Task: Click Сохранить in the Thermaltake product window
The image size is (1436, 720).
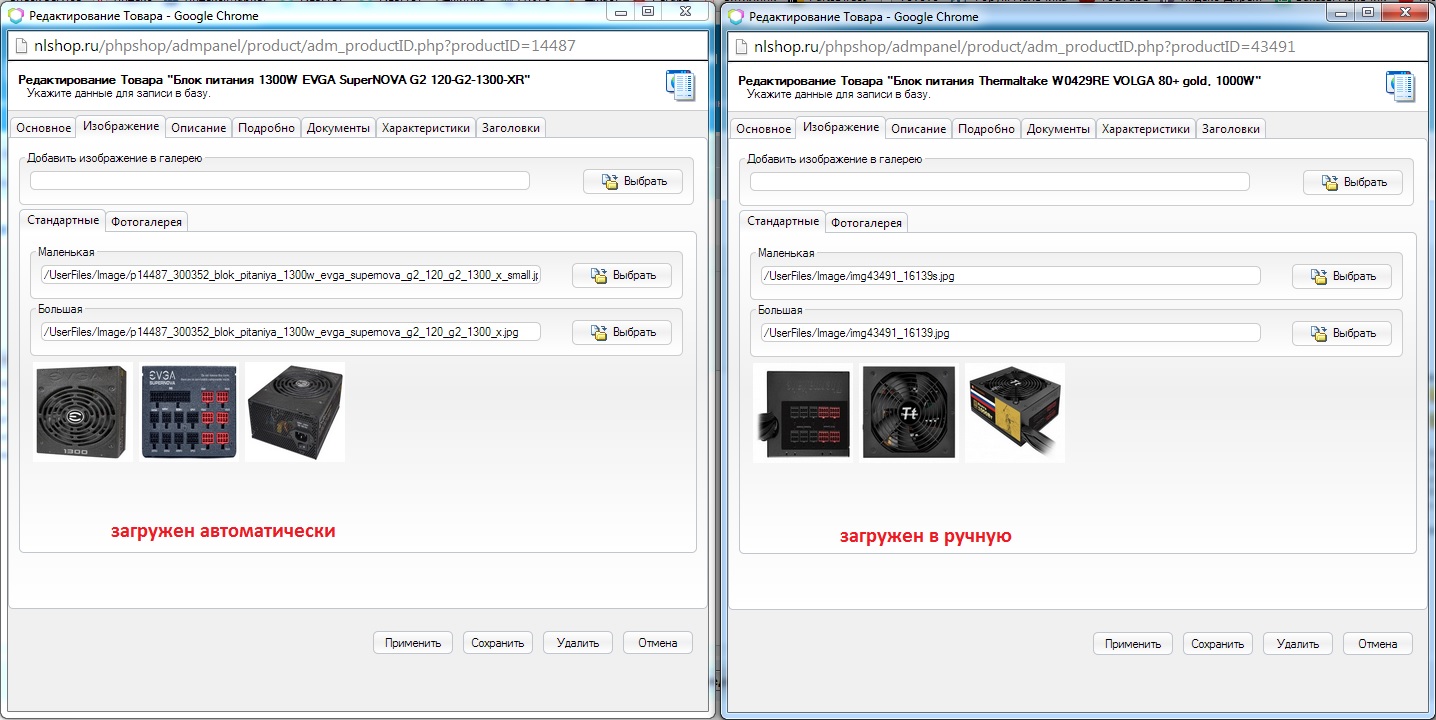Action: click(1218, 644)
